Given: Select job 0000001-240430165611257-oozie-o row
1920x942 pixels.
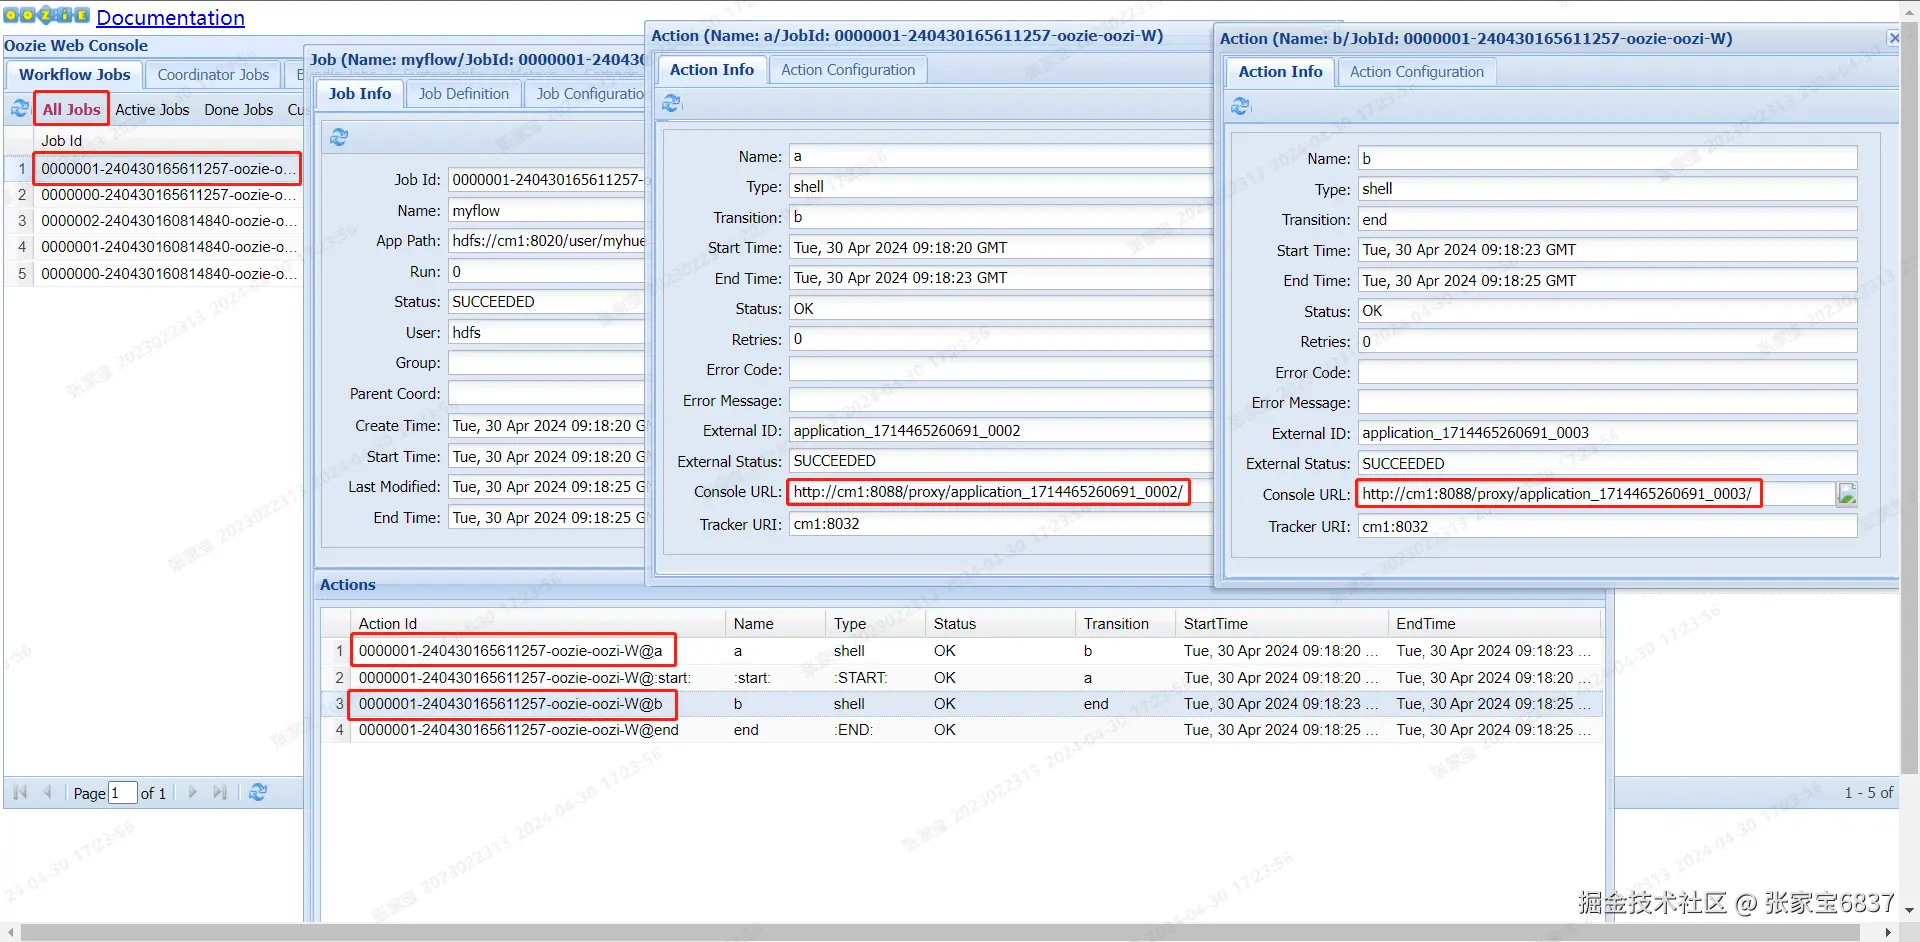Looking at the screenshot, I should tap(154, 168).
